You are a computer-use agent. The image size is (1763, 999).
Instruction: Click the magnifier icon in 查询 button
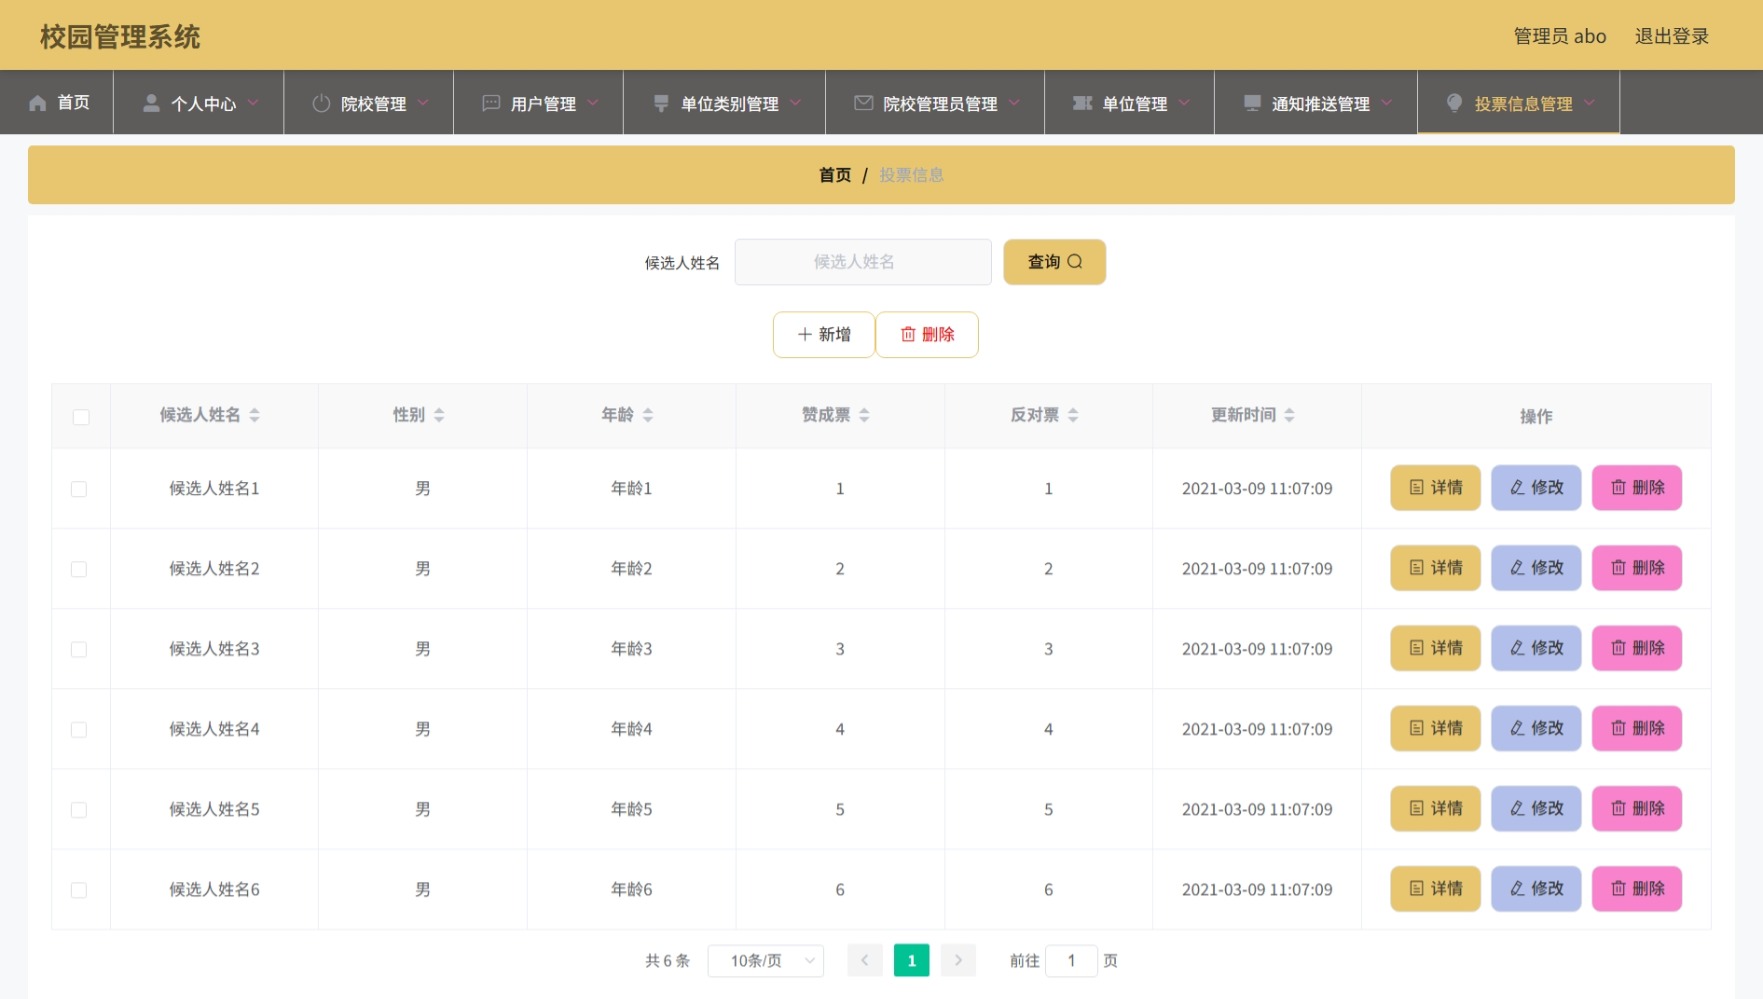[1075, 261]
